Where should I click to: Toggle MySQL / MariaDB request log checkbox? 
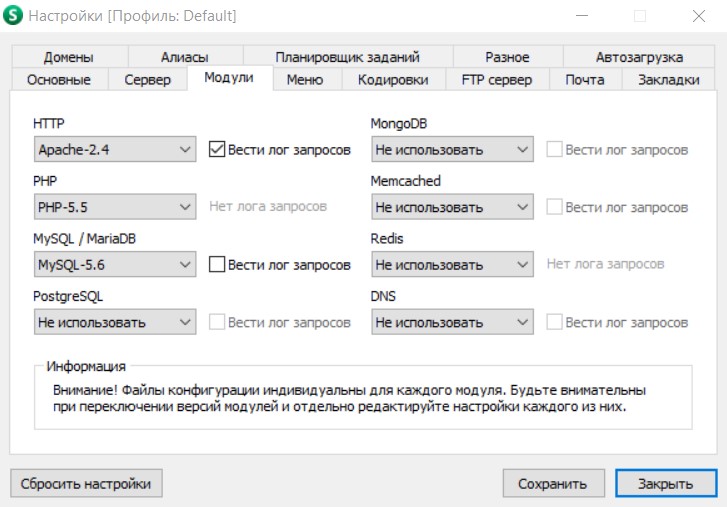[x=217, y=265]
